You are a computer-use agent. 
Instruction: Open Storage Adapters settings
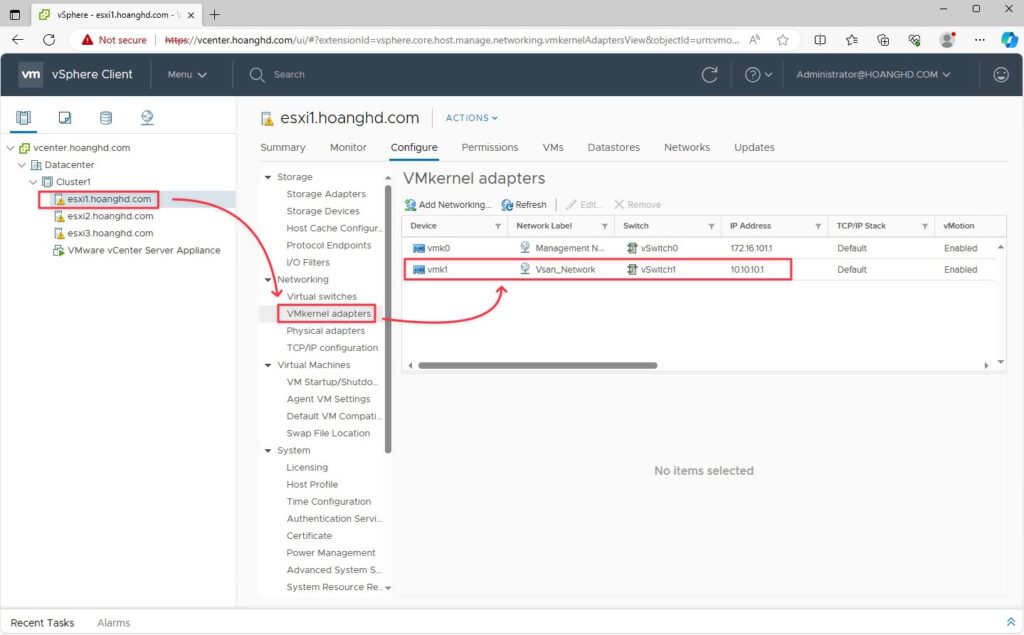coord(326,194)
